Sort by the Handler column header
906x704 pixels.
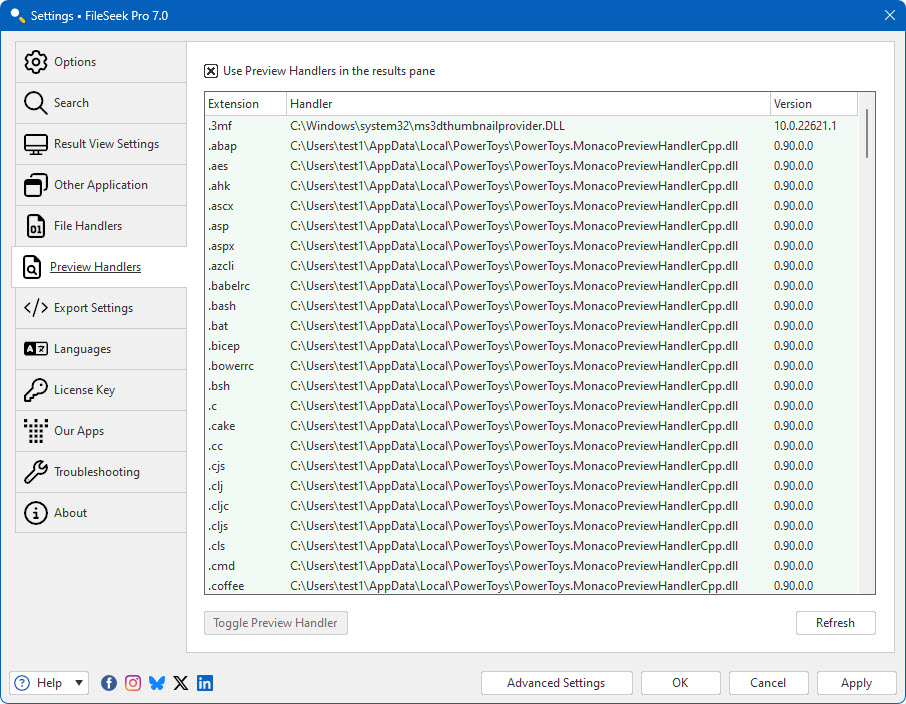click(528, 104)
